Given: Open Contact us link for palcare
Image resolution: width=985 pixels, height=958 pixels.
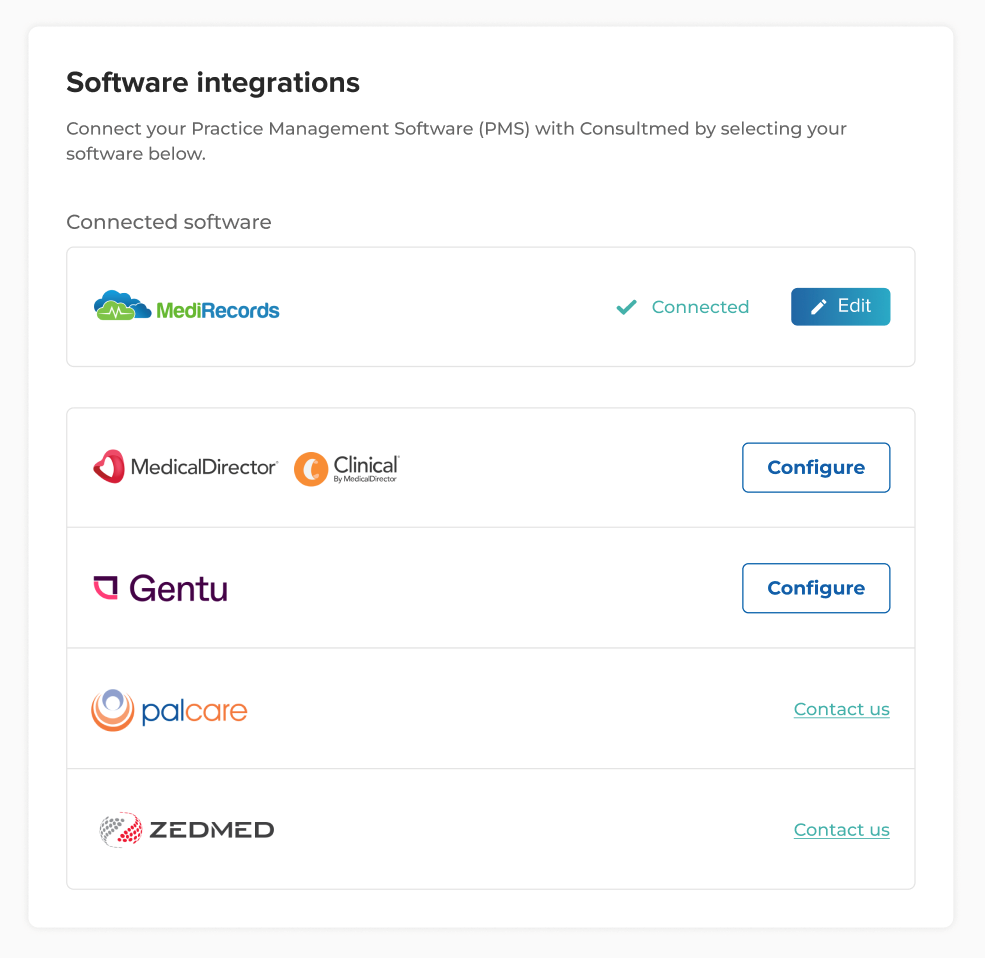Looking at the screenshot, I should [x=842, y=709].
